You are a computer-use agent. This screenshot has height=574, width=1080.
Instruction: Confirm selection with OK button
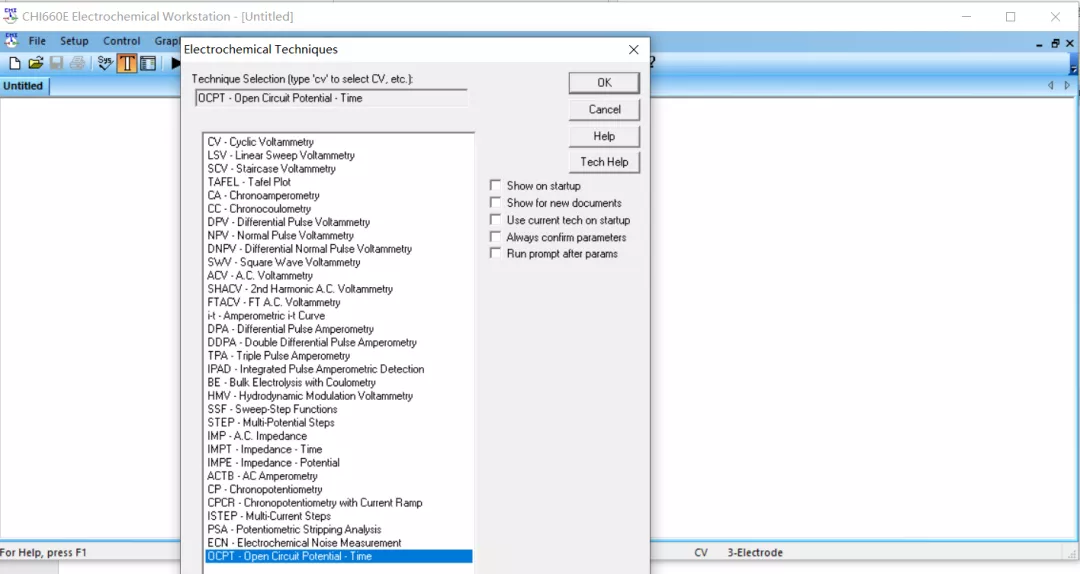pyautogui.click(x=604, y=83)
